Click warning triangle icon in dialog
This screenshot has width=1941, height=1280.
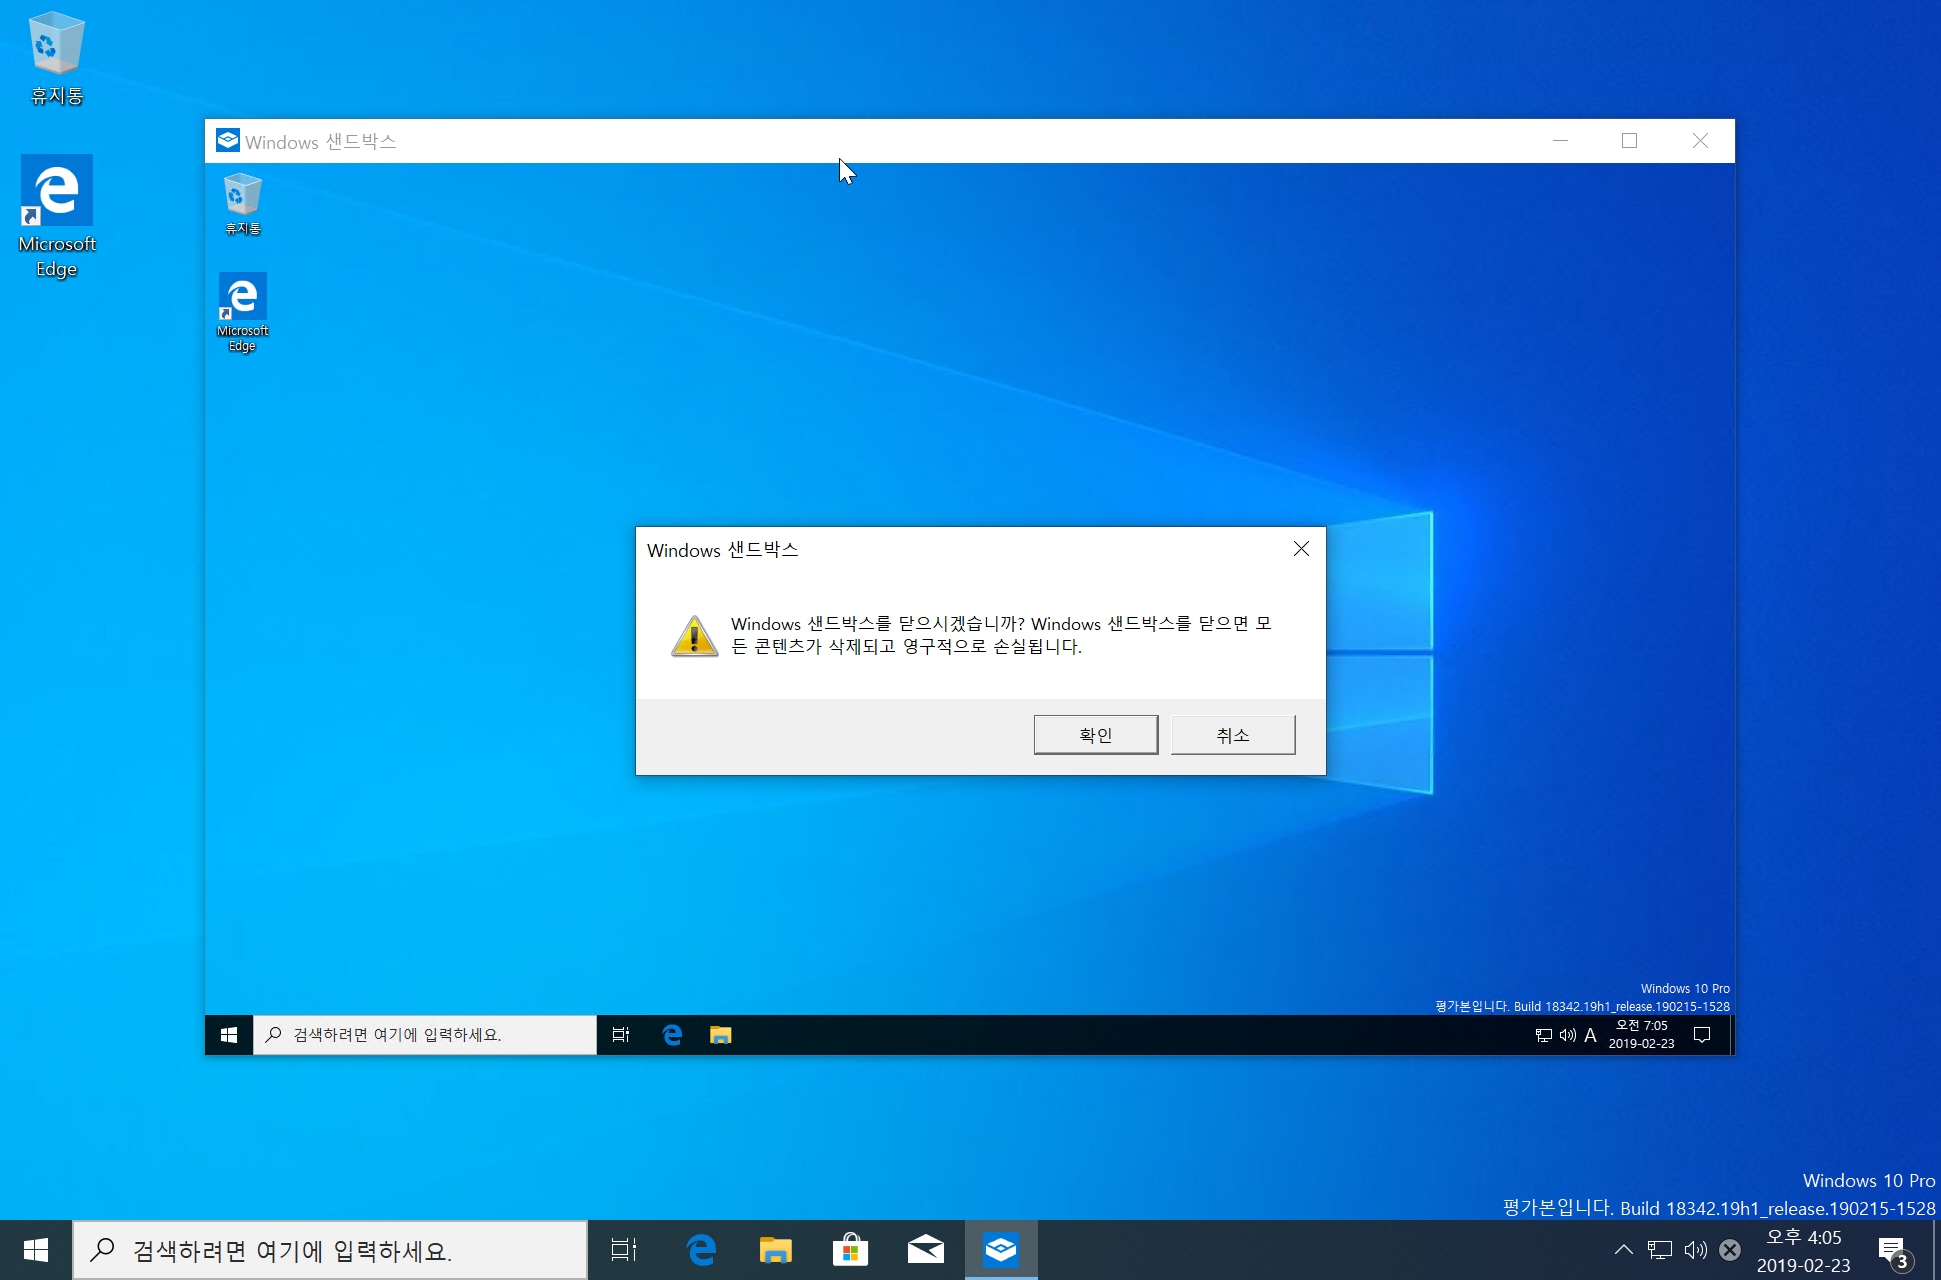click(694, 636)
